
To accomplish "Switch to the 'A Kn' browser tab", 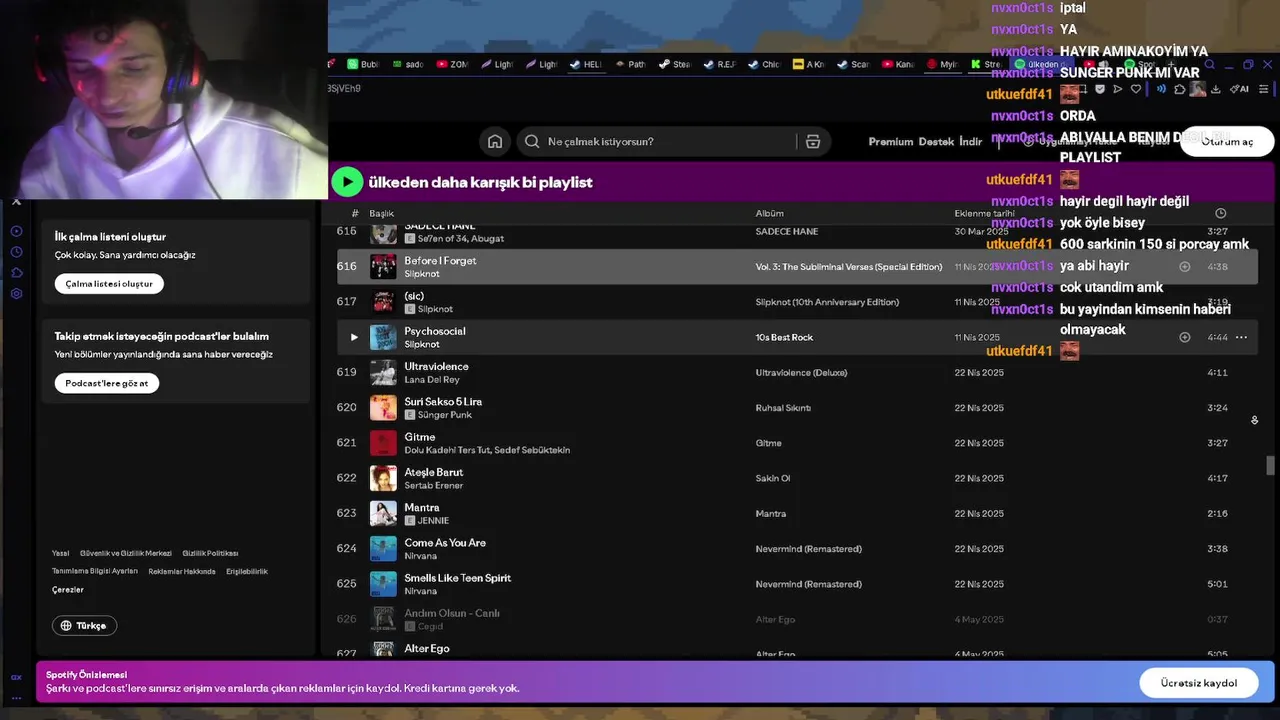I will tap(808, 64).
